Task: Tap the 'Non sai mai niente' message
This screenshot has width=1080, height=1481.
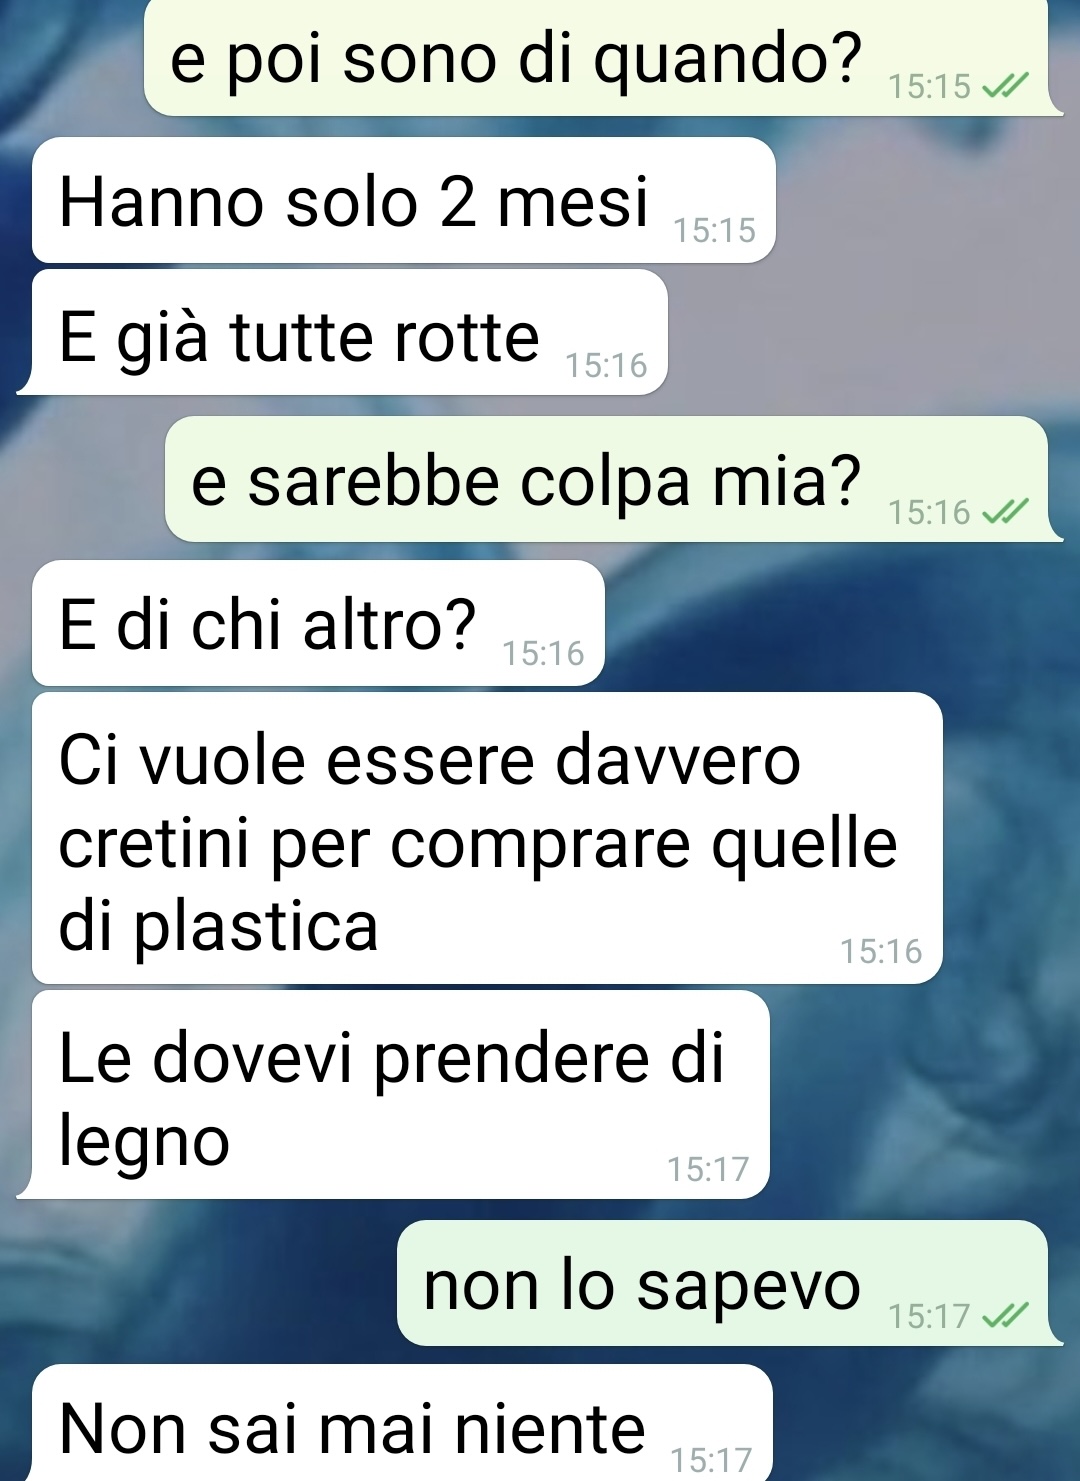Action: tap(402, 1423)
